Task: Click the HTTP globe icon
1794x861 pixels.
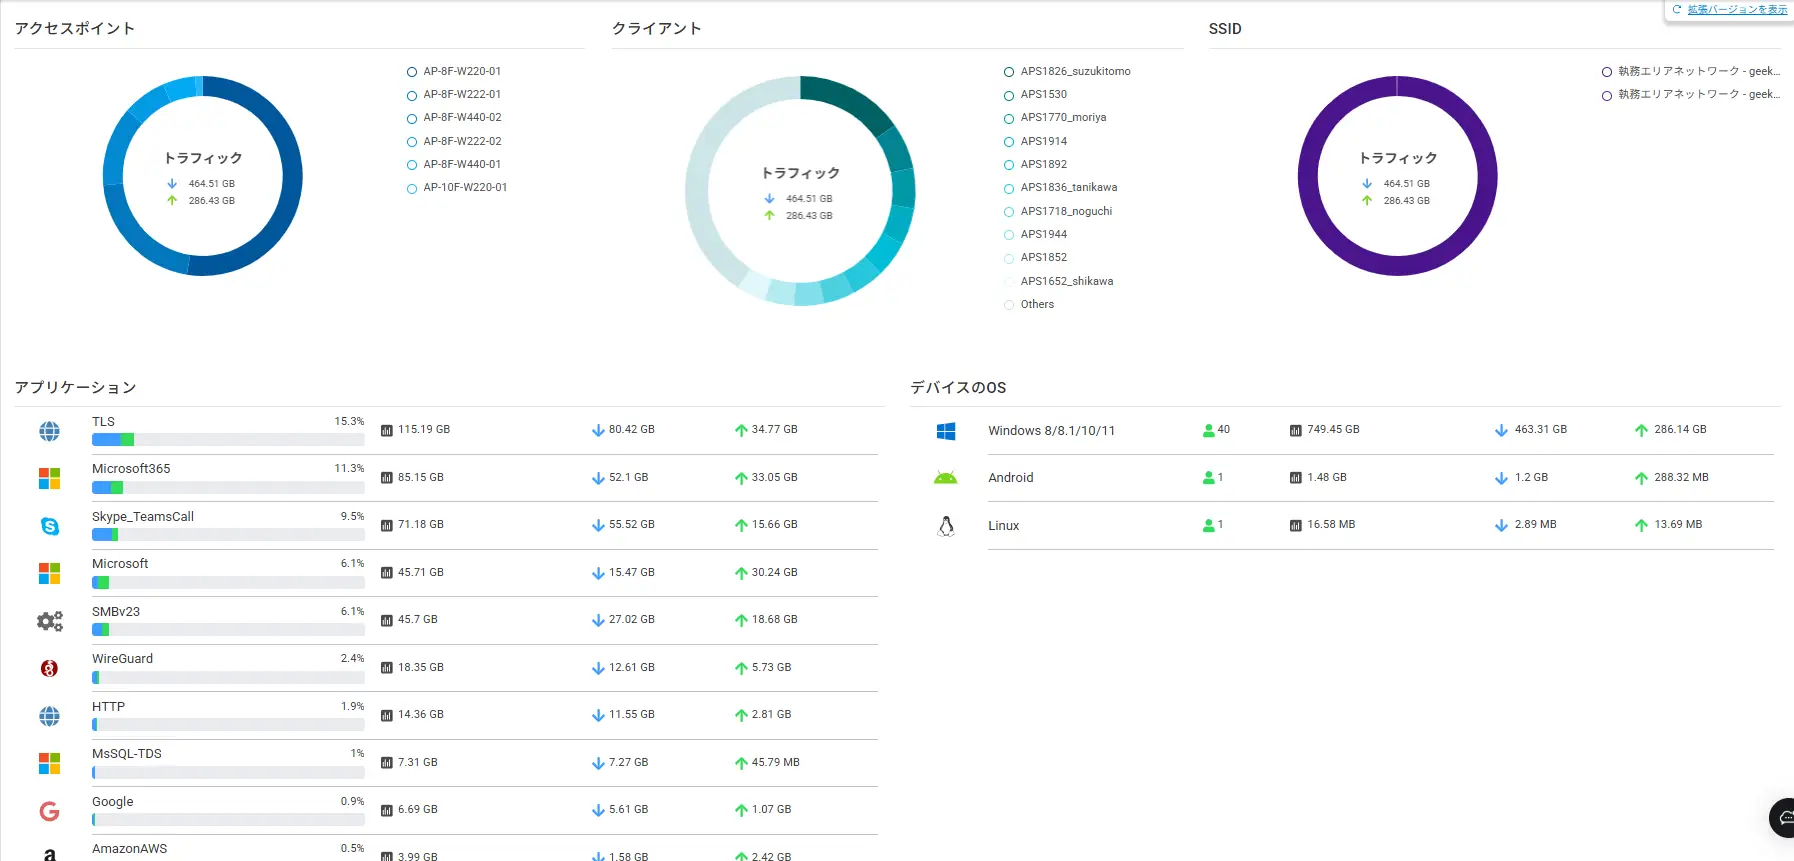Action: click(x=49, y=716)
